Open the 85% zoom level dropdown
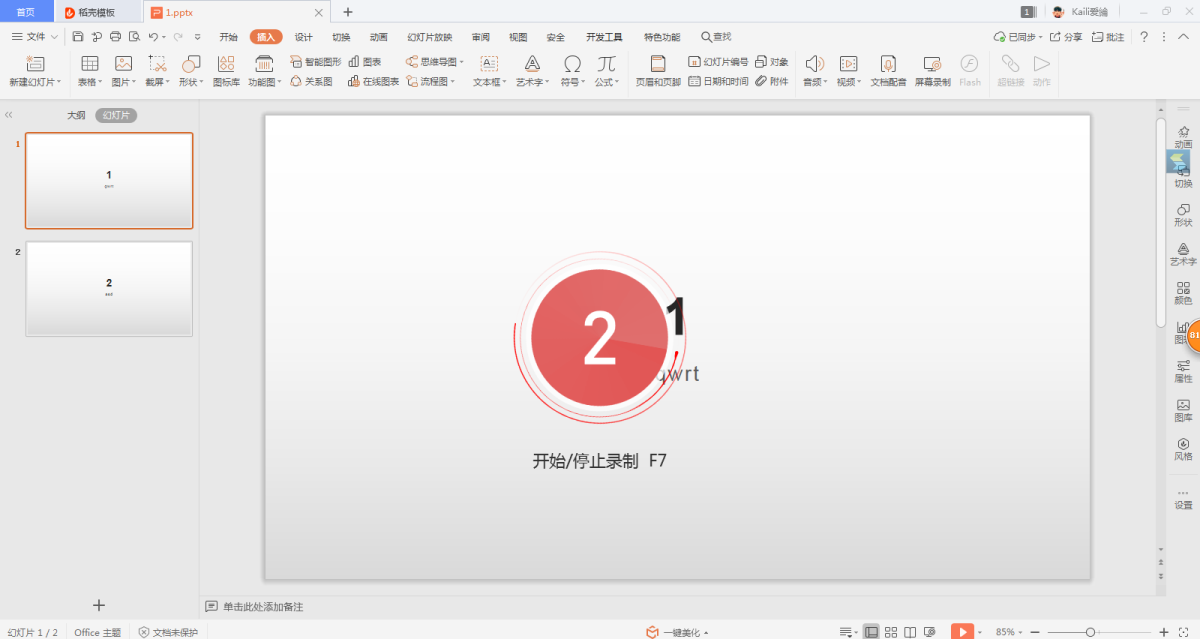 (1009, 632)
